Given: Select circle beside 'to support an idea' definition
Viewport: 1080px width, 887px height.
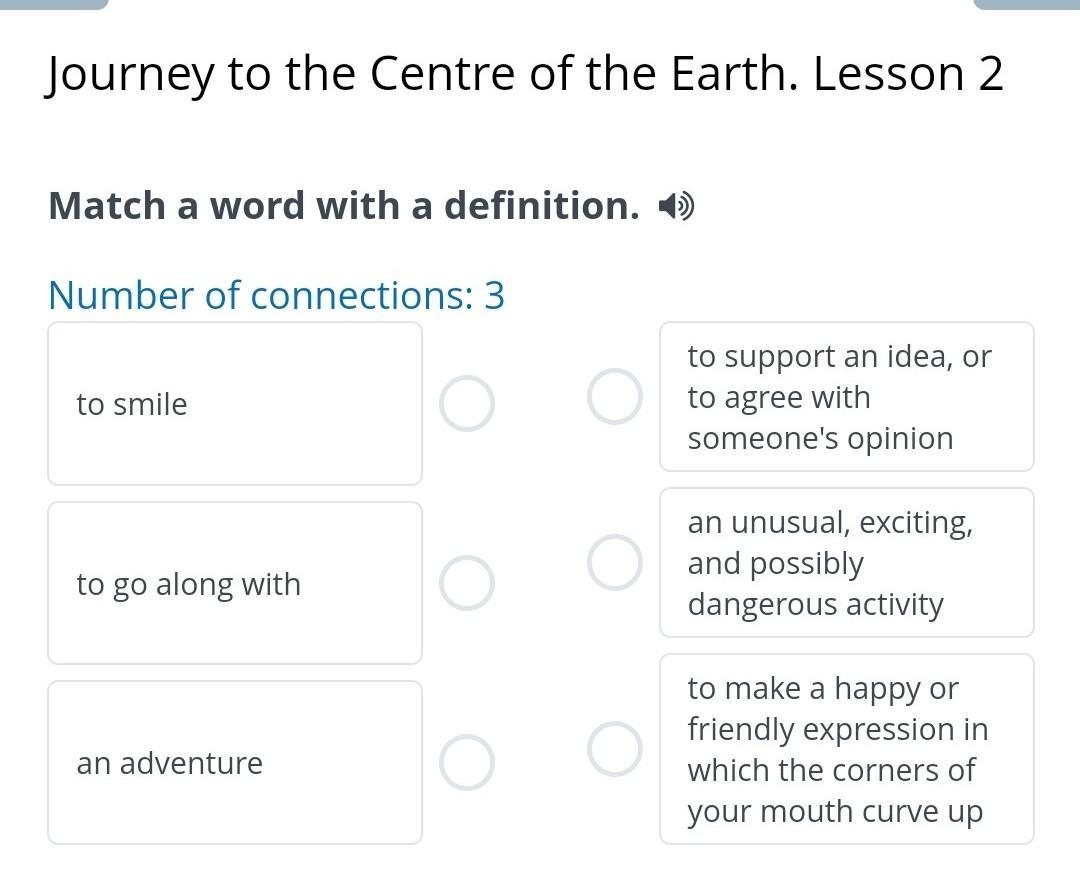Looking at the screenshot, I should [x=615, y=397].
